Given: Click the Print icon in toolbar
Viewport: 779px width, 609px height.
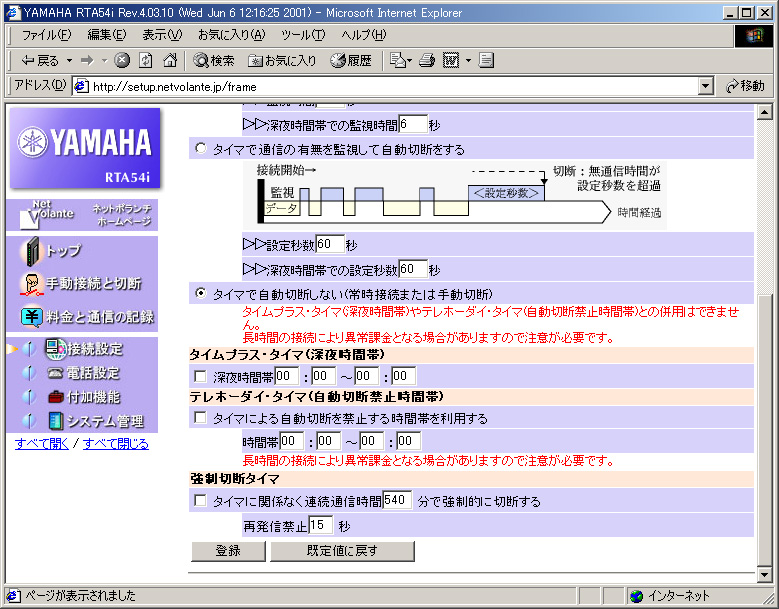Looking at the screenshot, I should [427, 60].
